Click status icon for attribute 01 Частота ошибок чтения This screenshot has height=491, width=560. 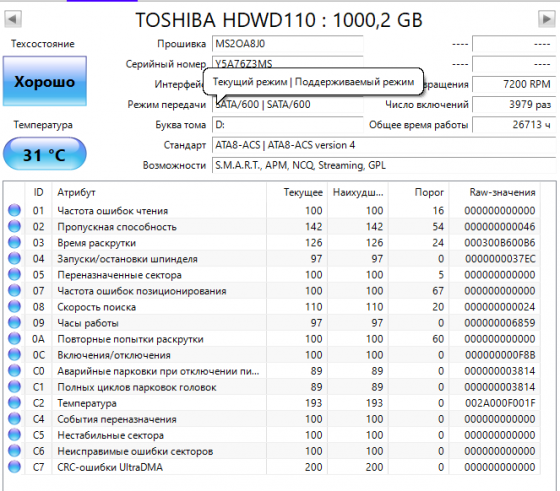click(14, 210)
